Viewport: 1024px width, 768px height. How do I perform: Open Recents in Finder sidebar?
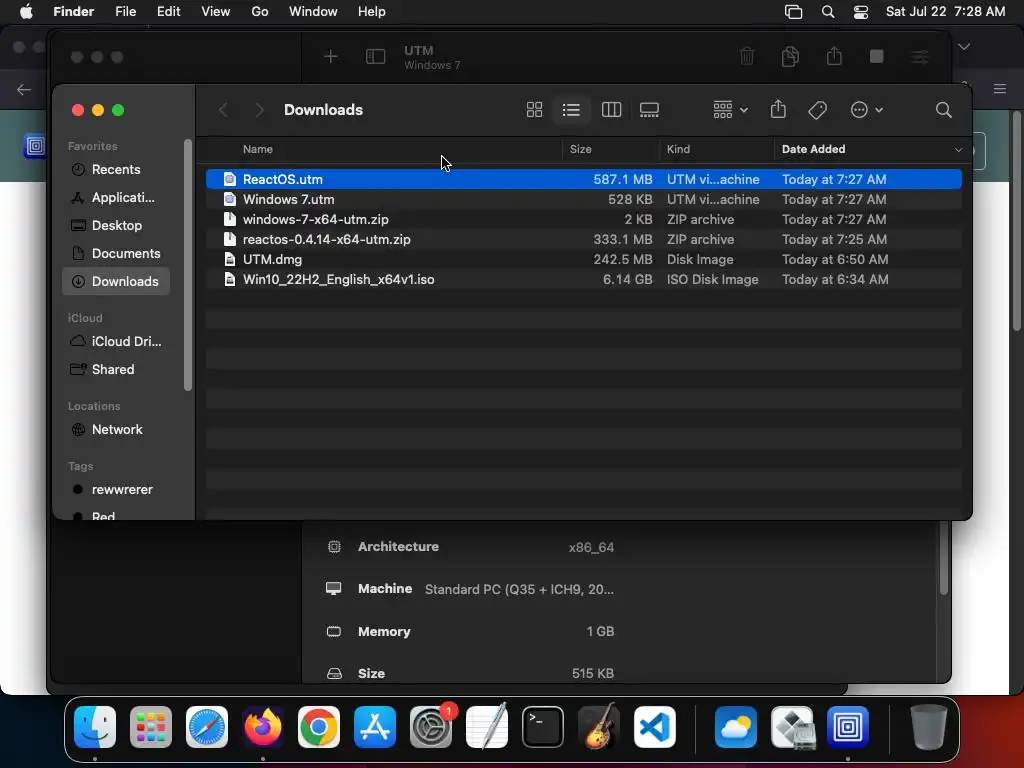click(x=116, y=169)
